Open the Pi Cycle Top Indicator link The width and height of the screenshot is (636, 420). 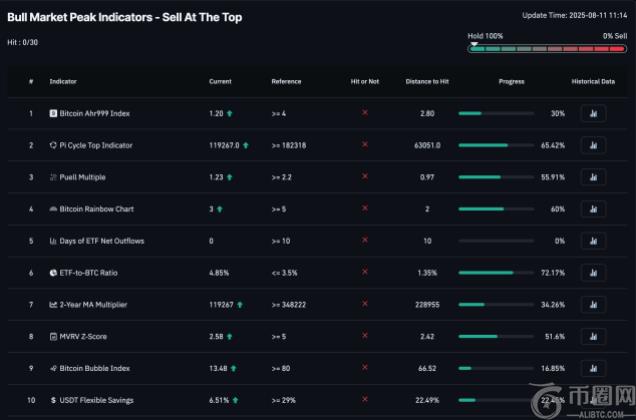97,145
